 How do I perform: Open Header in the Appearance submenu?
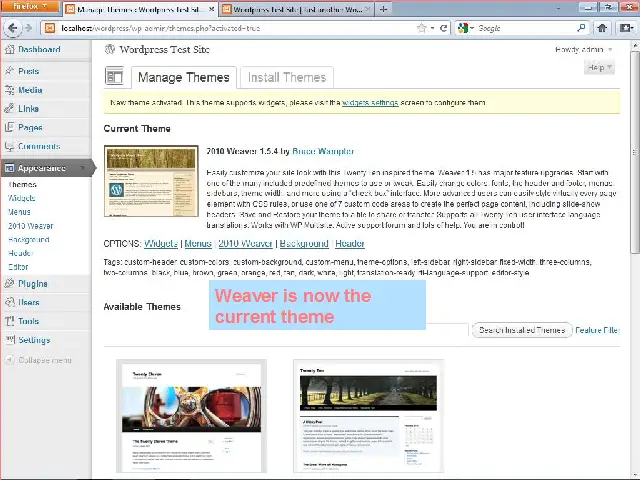point(20,253)
